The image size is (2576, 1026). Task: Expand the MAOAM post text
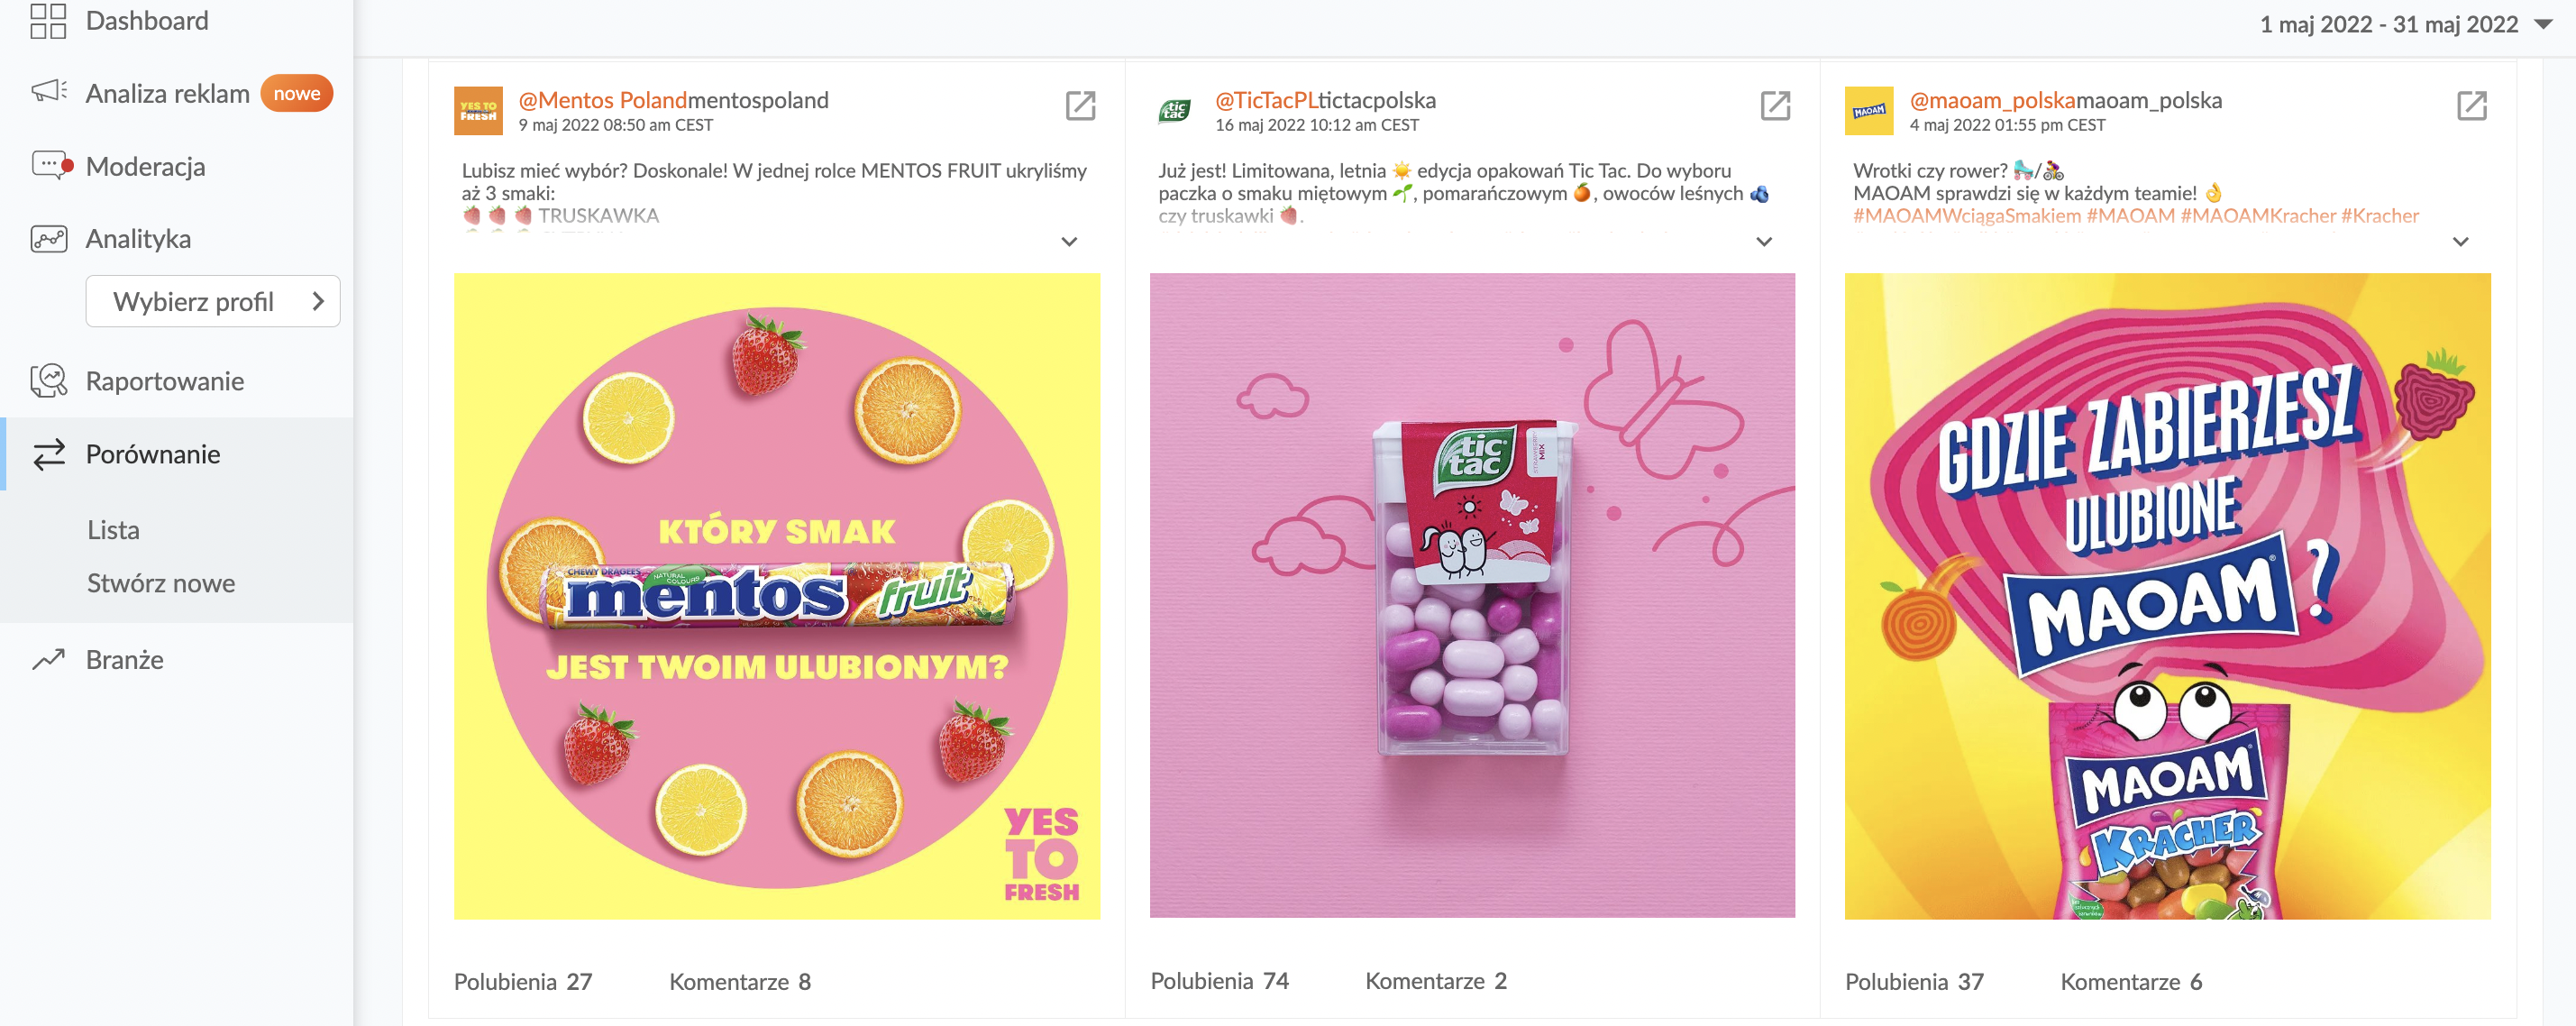point(2461,241)
